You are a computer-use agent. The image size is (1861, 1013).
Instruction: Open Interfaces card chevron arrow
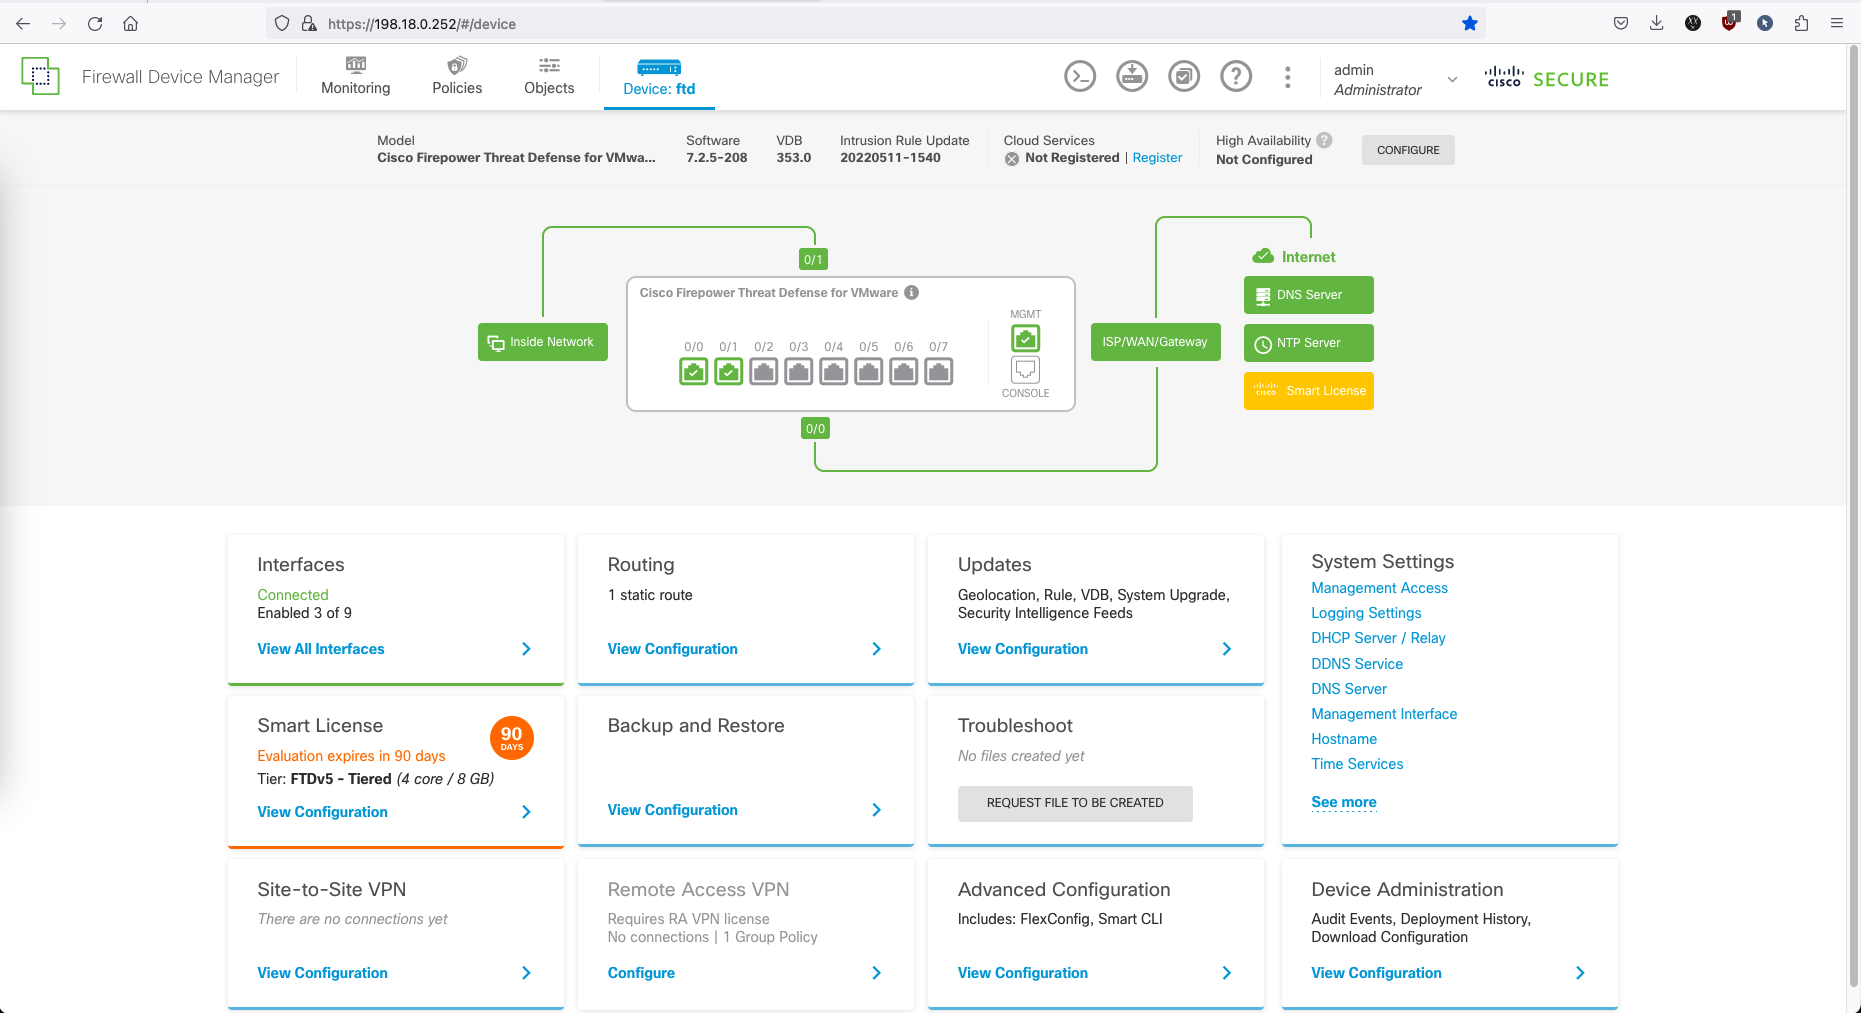526,649
